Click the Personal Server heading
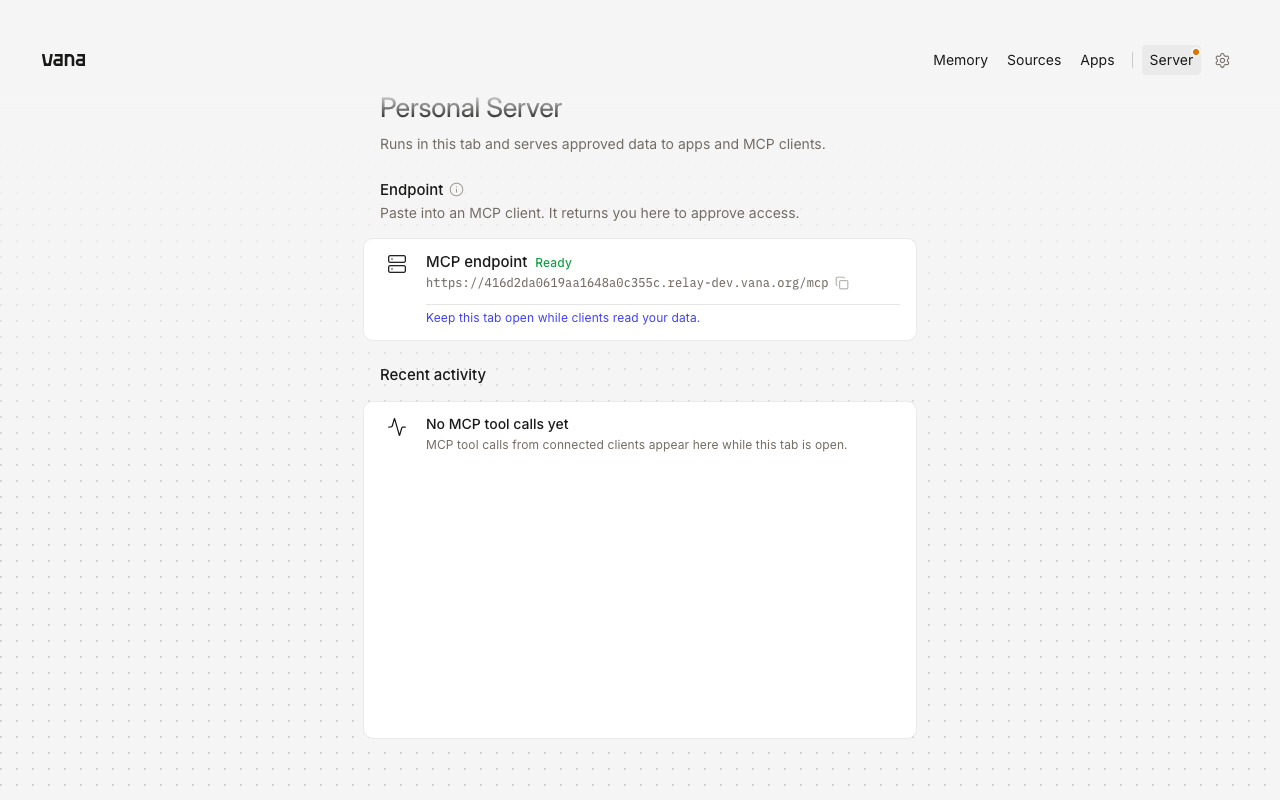 pos(471,108)
